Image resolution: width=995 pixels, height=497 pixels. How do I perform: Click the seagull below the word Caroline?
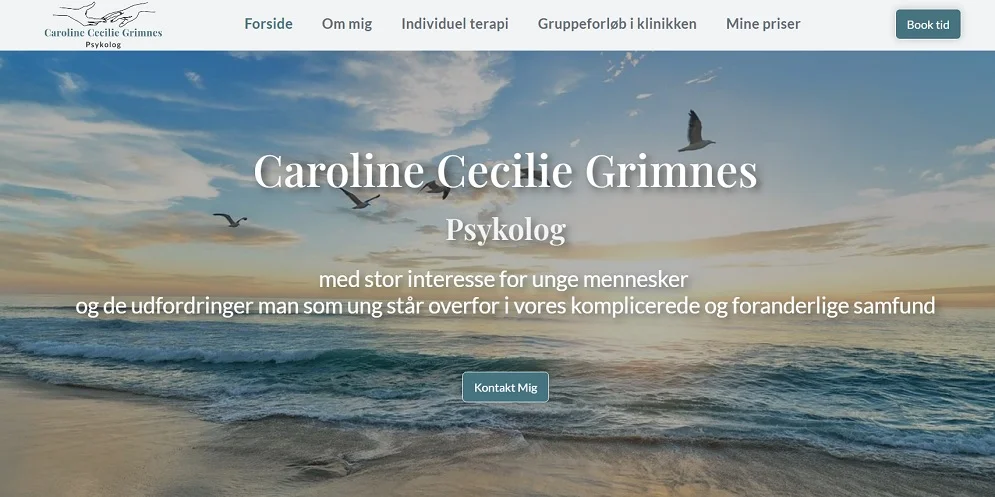pos(360,198)
